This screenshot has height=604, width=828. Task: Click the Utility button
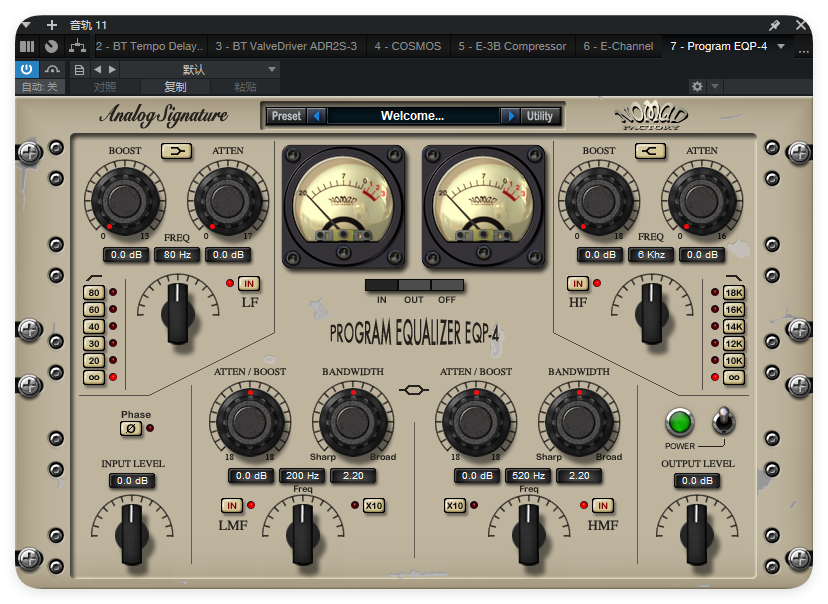[539, 116]
